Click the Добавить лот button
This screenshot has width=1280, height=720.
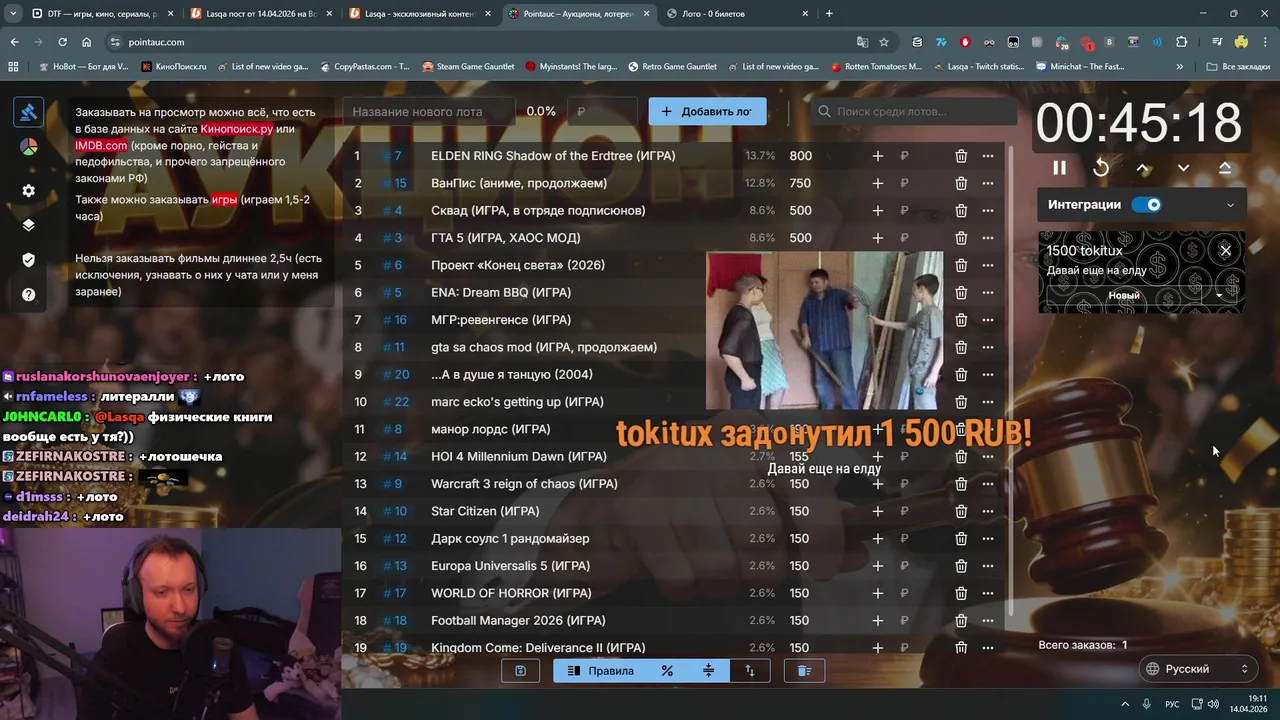click(x=707, y=112)
